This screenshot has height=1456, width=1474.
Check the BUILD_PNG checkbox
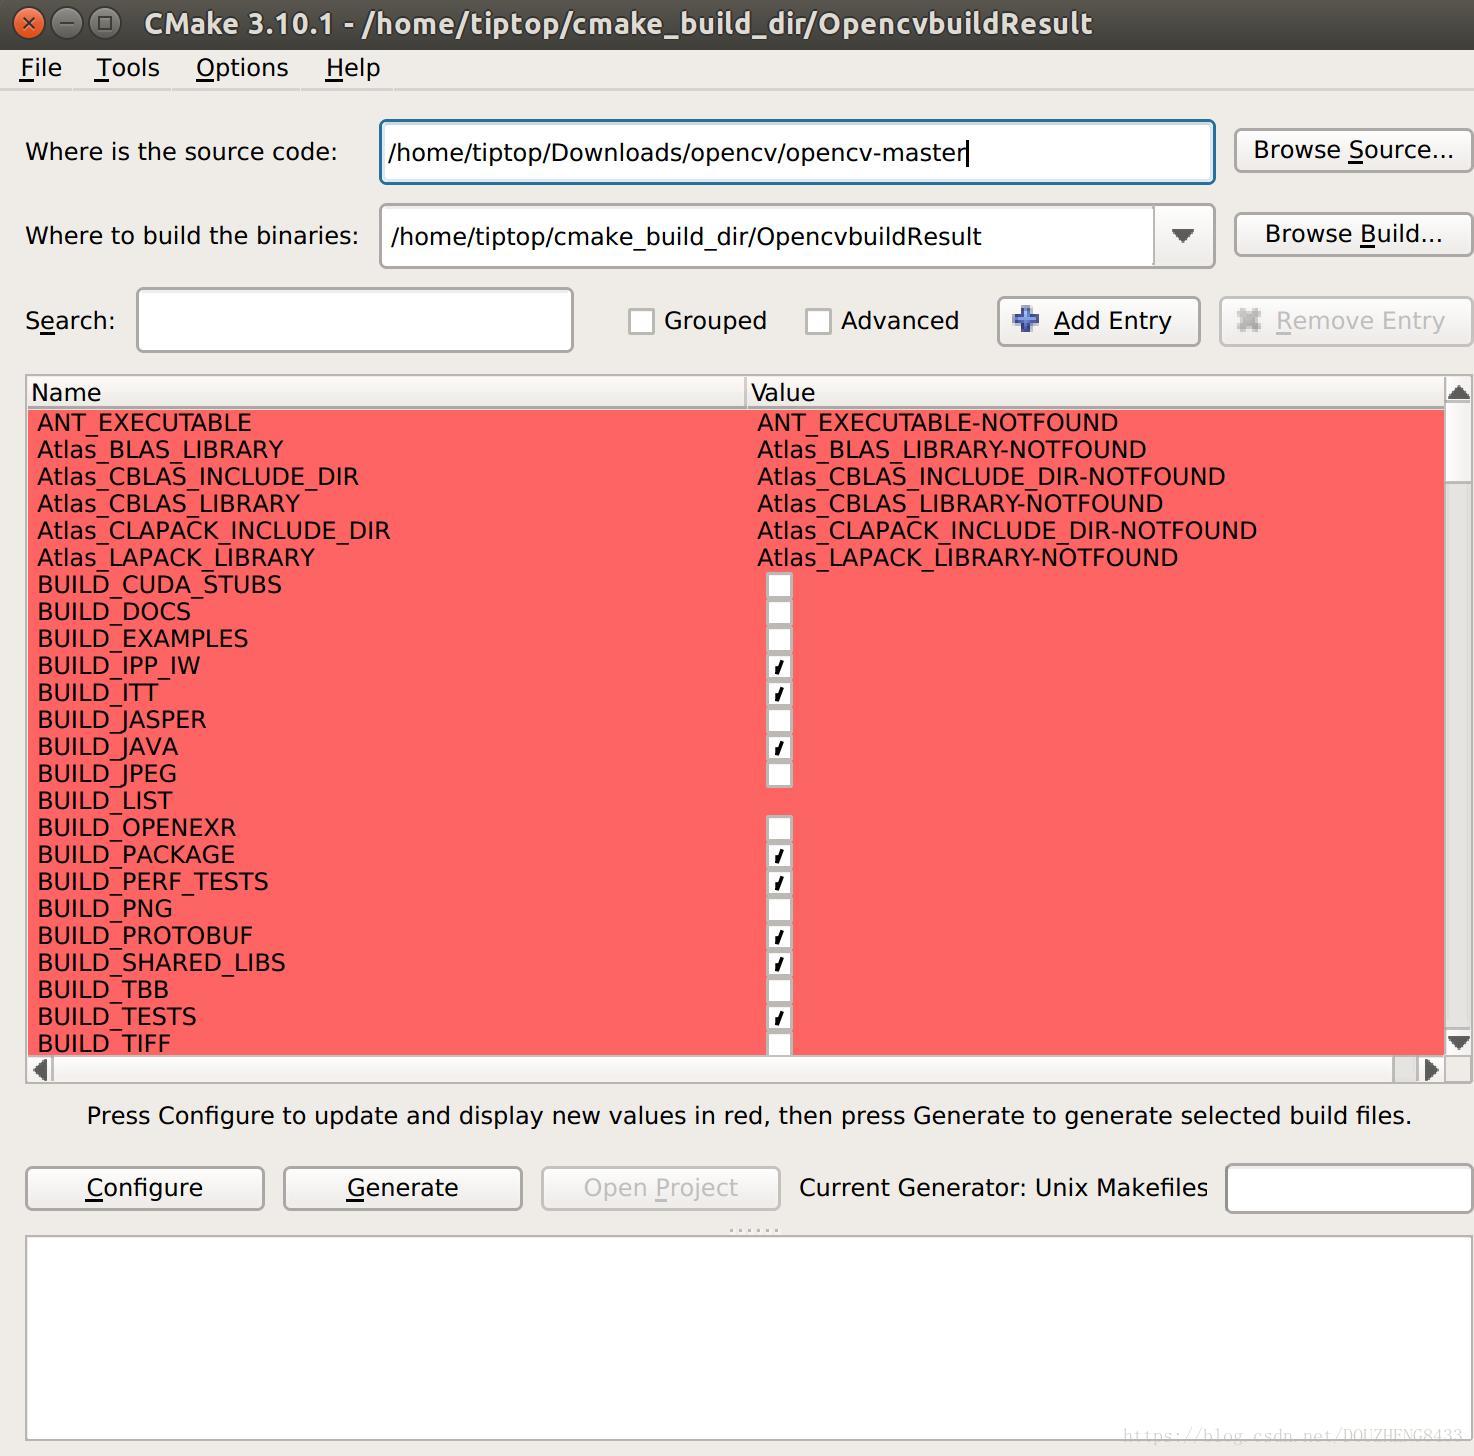coord(779,909)
